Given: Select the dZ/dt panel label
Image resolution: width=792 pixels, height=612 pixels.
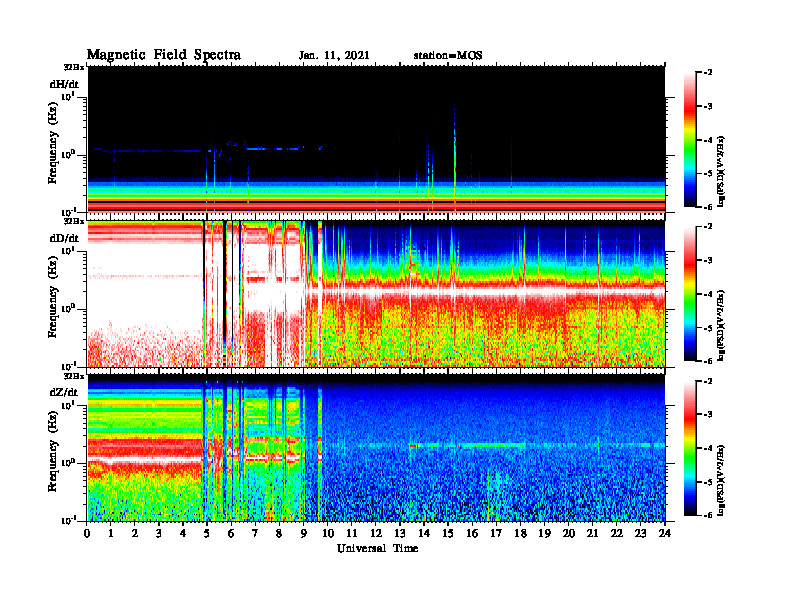Looking at the screenshot, I should tap(64, 392).
